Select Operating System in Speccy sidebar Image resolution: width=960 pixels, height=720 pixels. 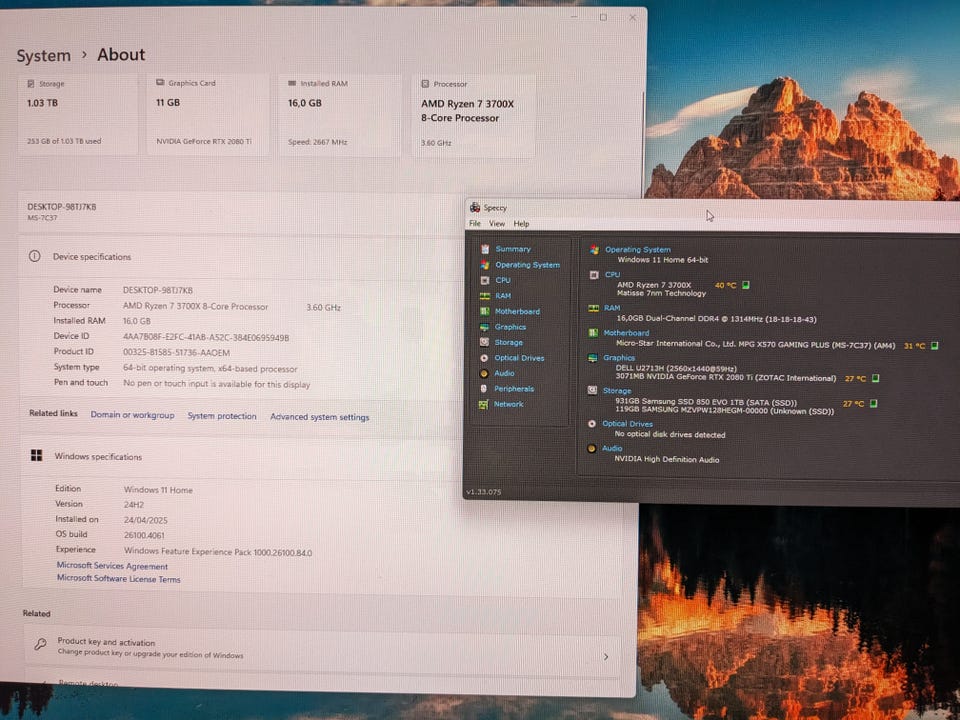[x=527, y=264]
